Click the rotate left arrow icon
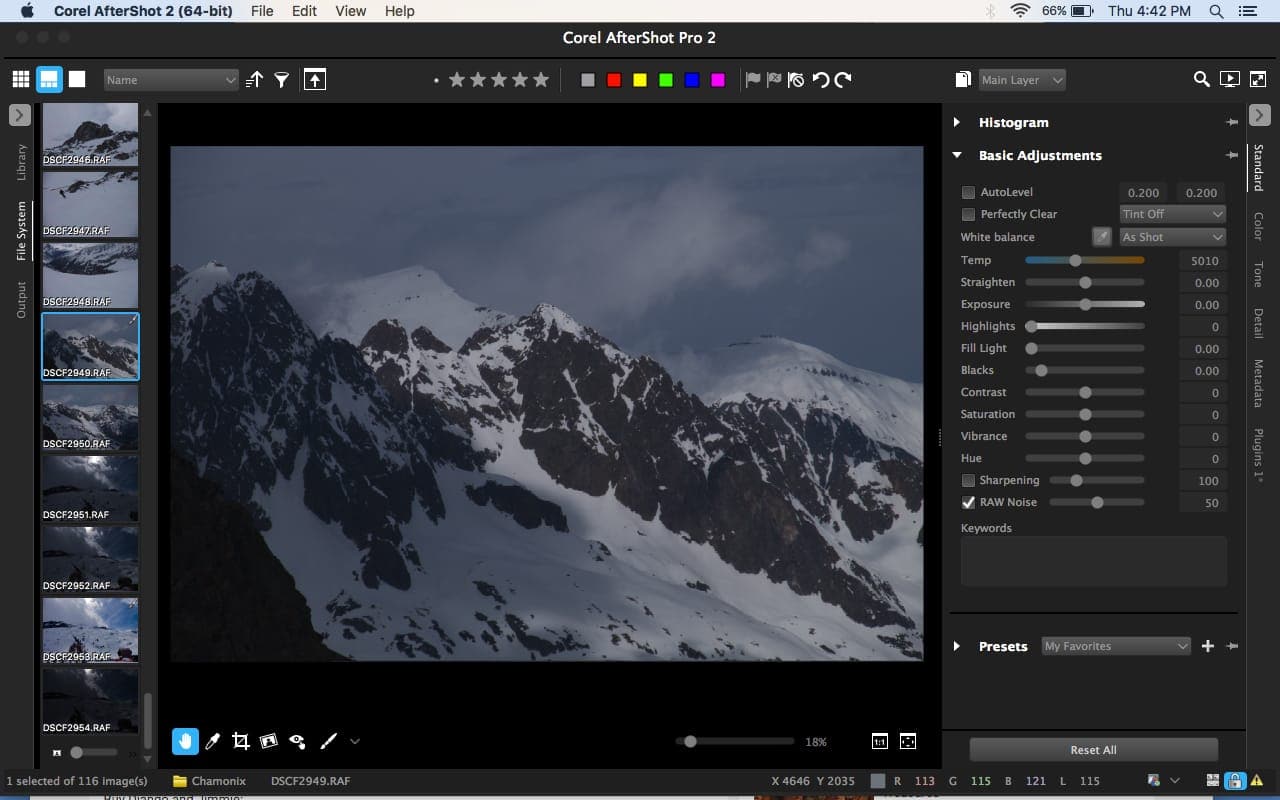 [820, 80]
